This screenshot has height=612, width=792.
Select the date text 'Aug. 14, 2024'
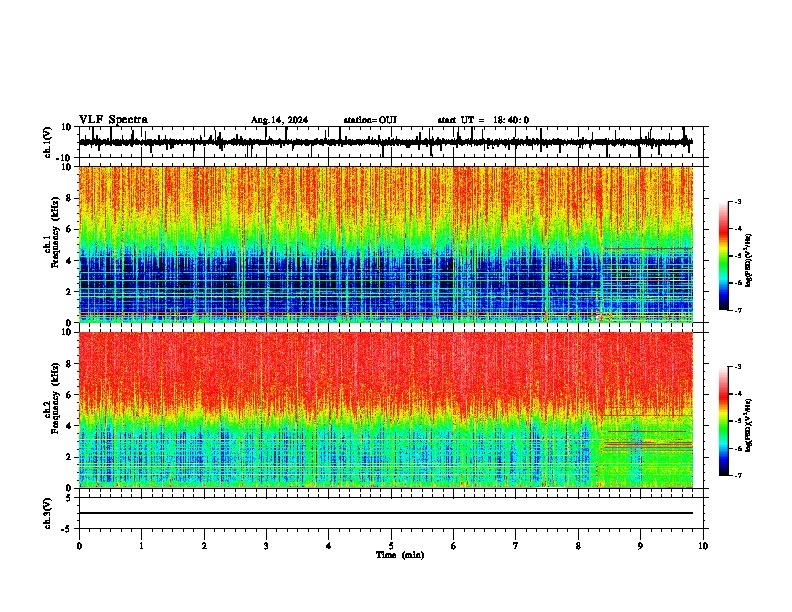(x=279, y=120)
